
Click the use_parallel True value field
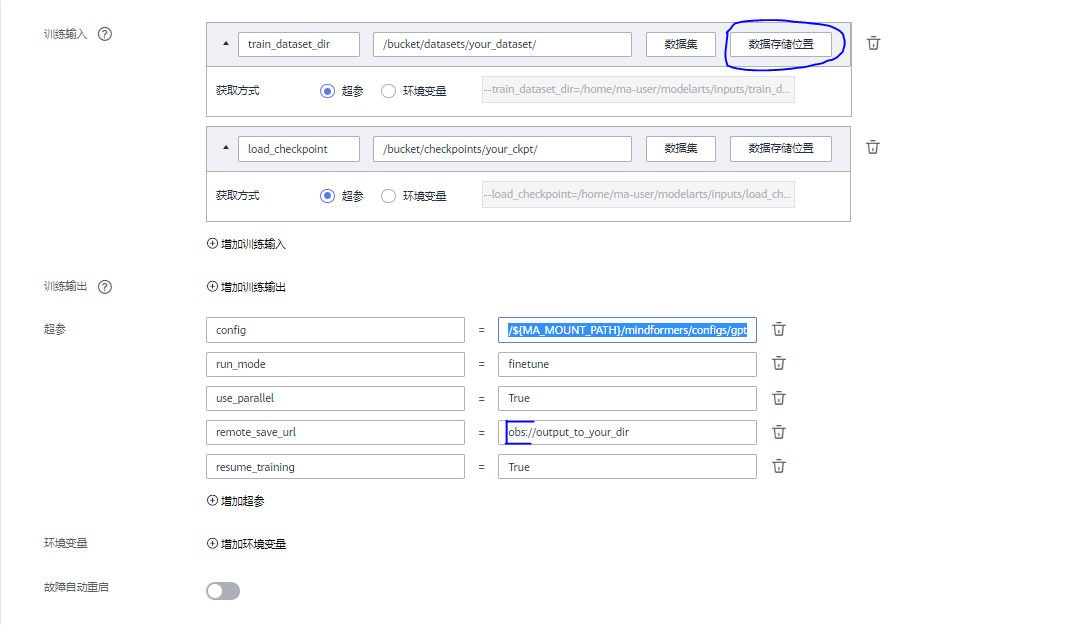(x=628, y=398)
